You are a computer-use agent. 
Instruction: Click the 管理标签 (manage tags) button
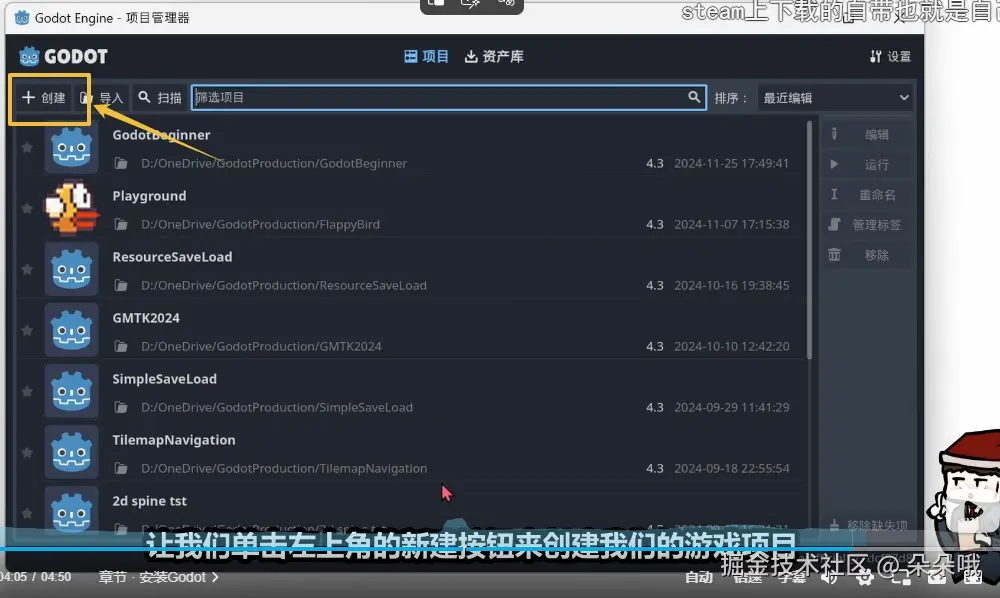(867, 225)
